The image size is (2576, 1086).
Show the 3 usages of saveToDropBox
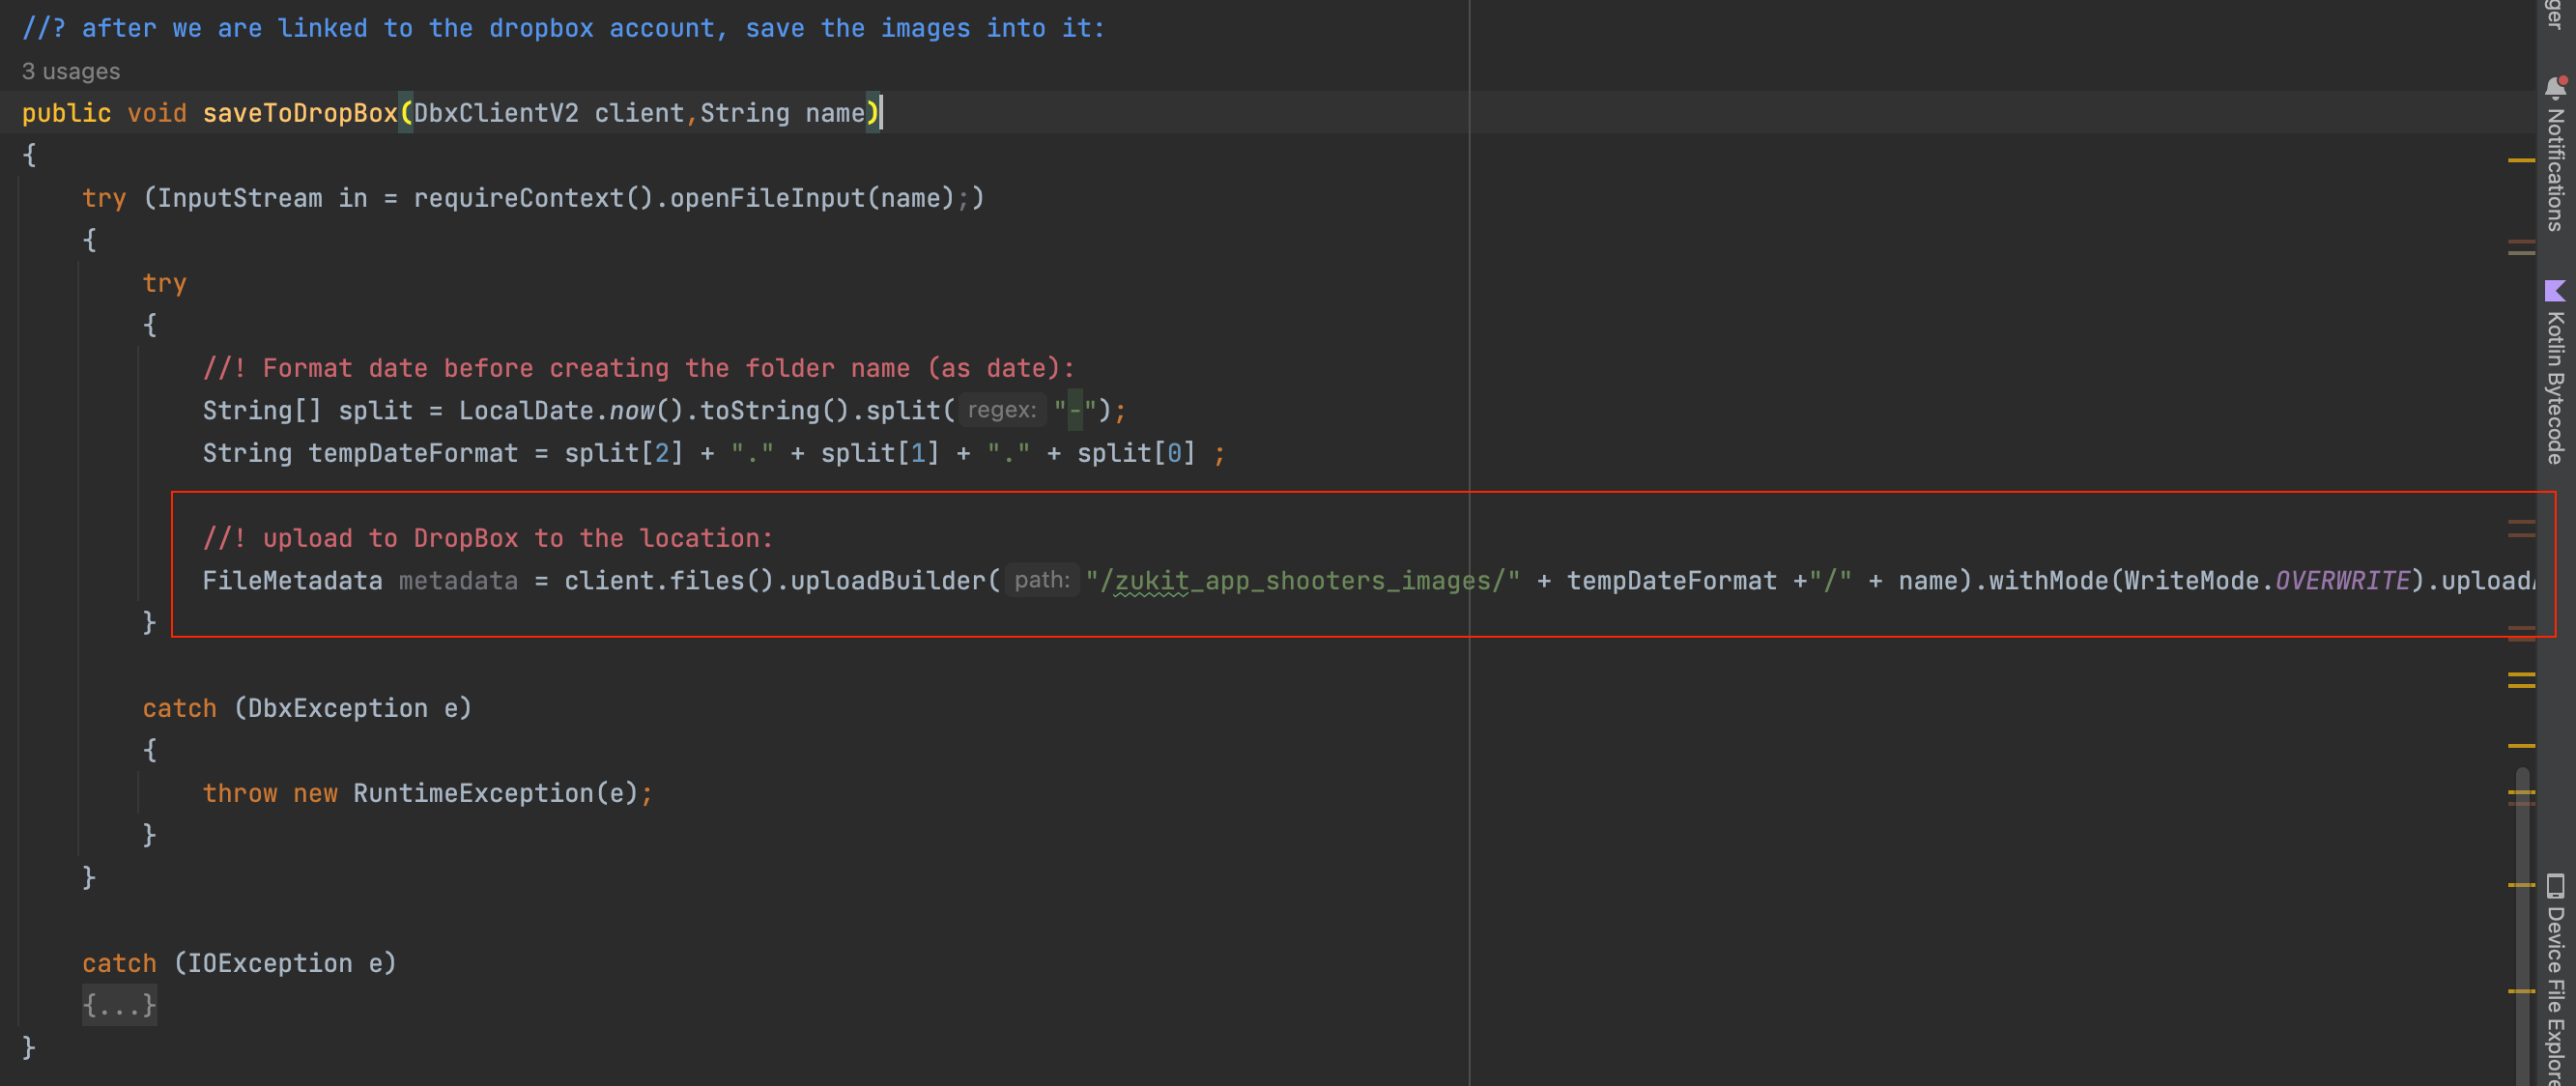click(x=71, y=71)
